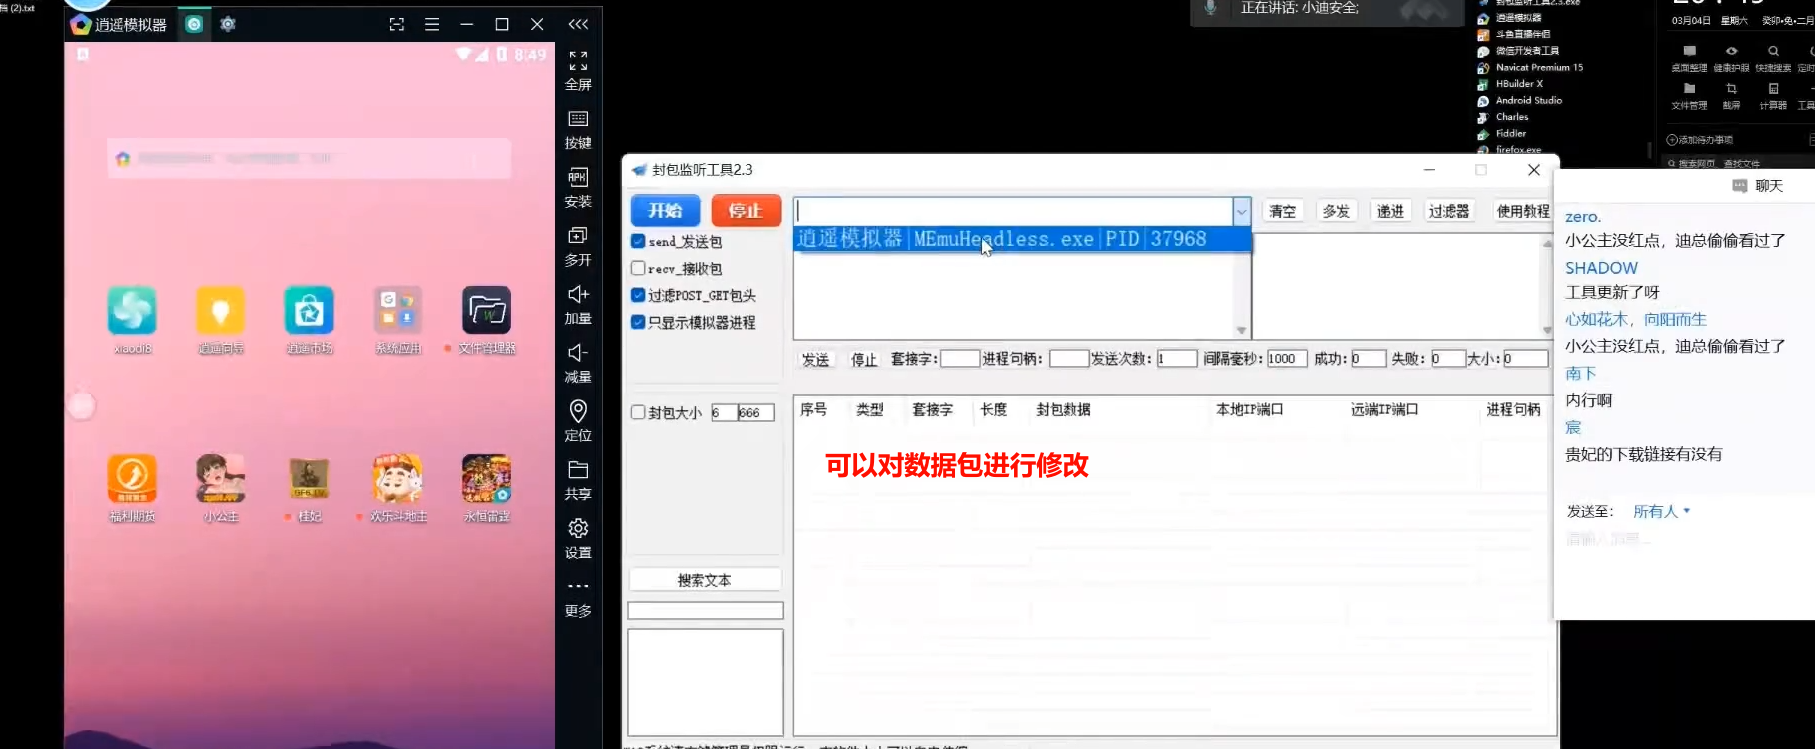Launch the 欢乐斗地主 app icon

(398, 479)
